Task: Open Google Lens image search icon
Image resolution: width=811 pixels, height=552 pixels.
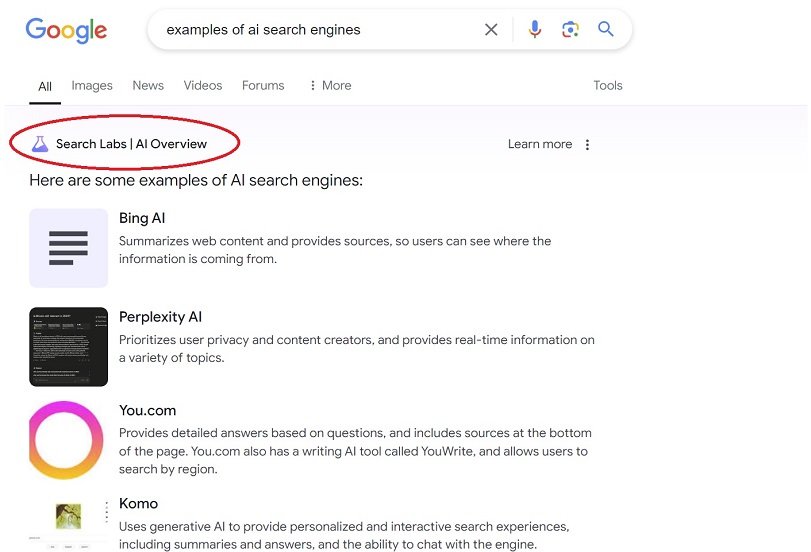Action: pos(570,29)
